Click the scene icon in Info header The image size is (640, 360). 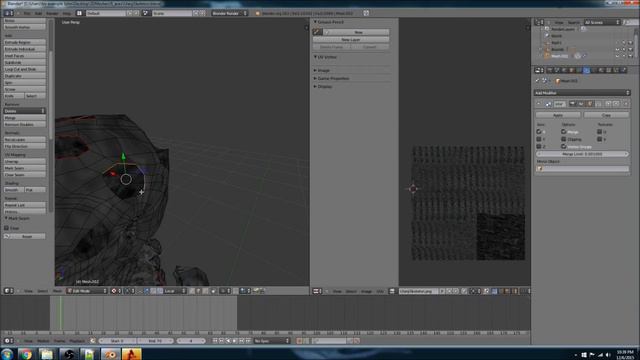coord(145,13)
